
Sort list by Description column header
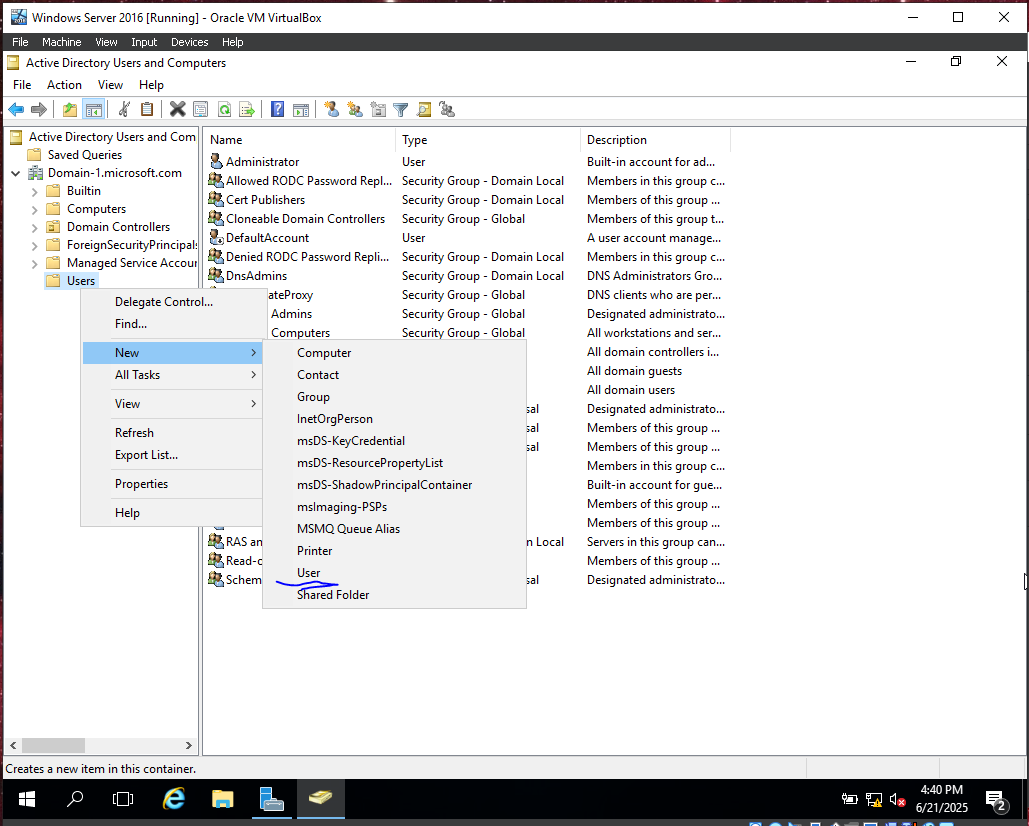click(655, 140)
